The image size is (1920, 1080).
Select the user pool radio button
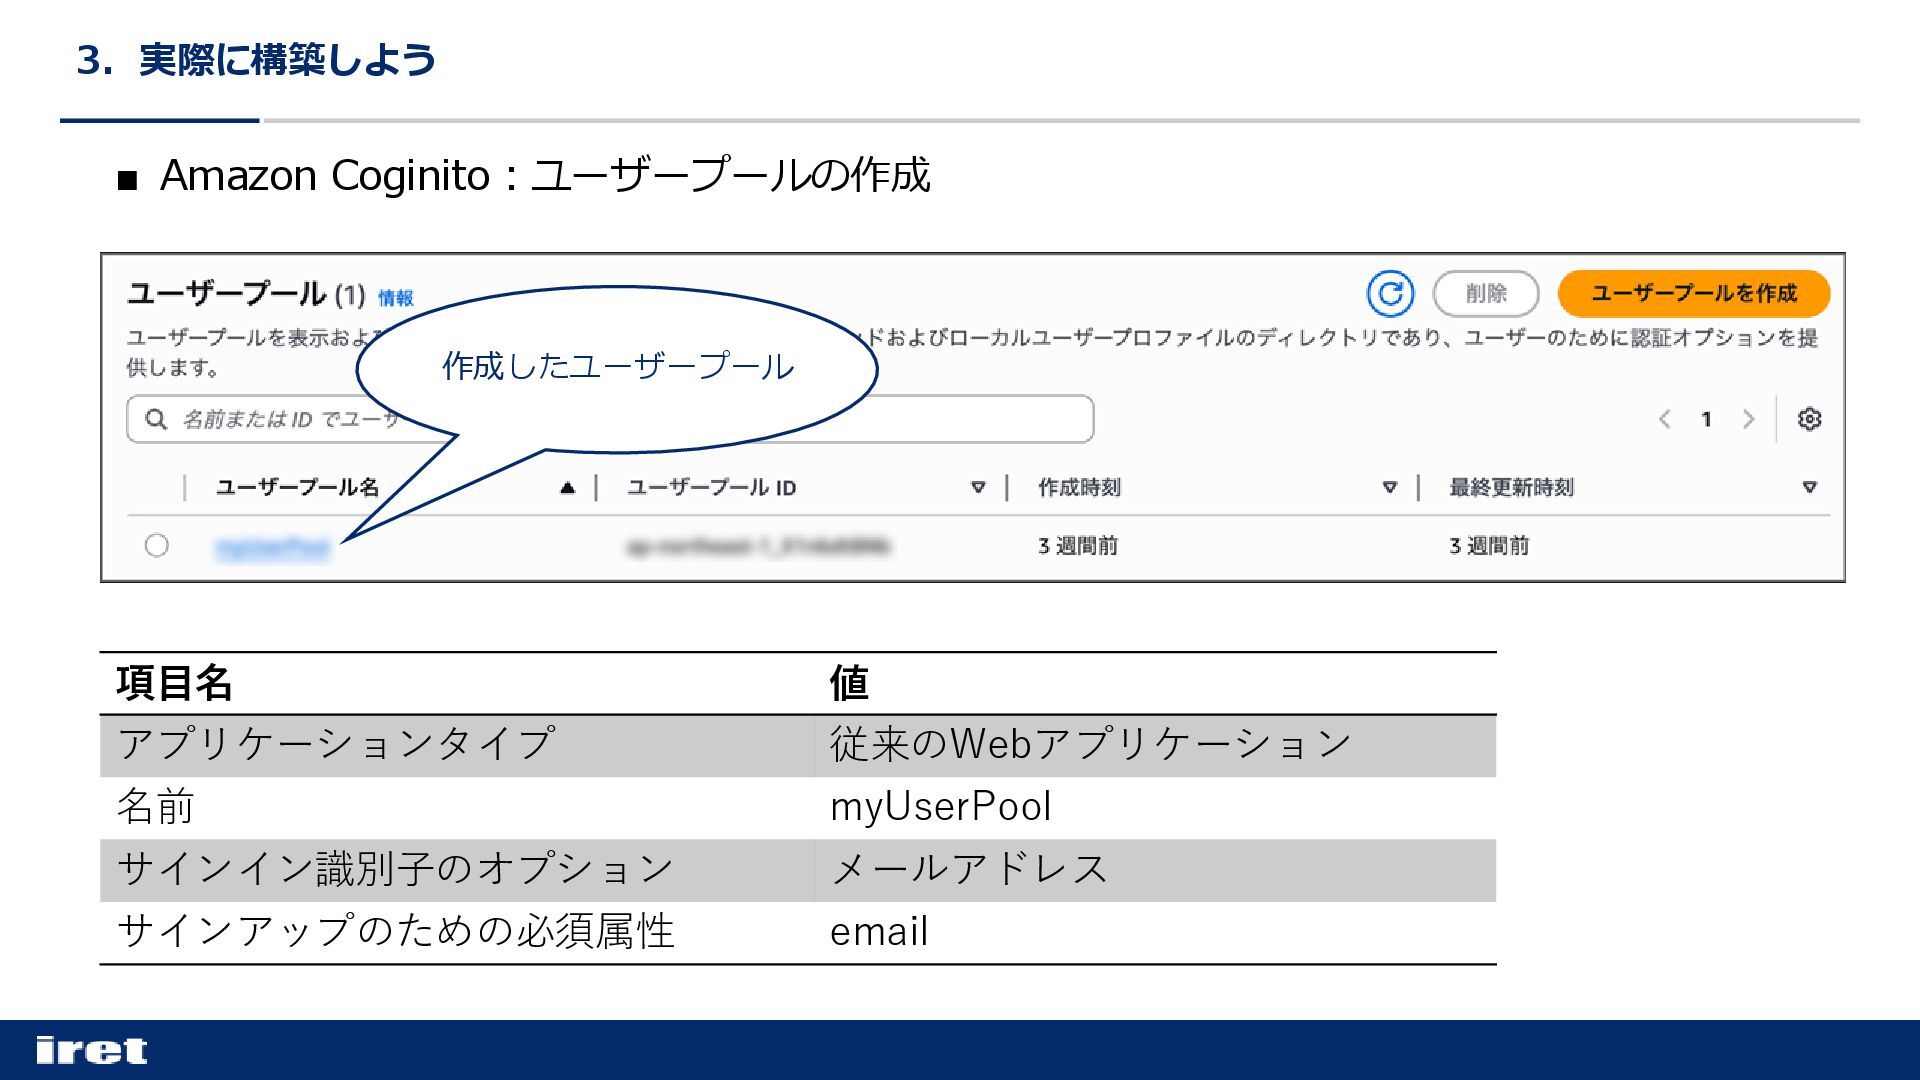(156, 545)
